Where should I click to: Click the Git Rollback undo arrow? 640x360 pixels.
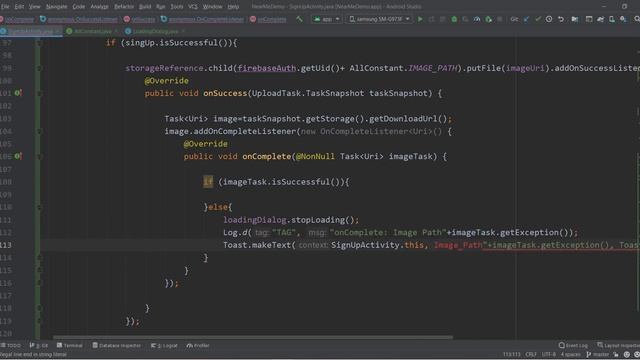pyautogui.click(x=561, y=19)
